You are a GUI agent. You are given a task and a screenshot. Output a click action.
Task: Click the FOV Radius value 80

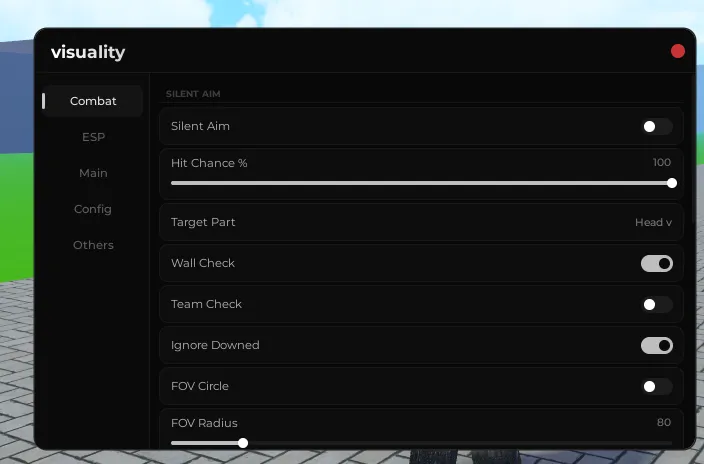[664, 422]
